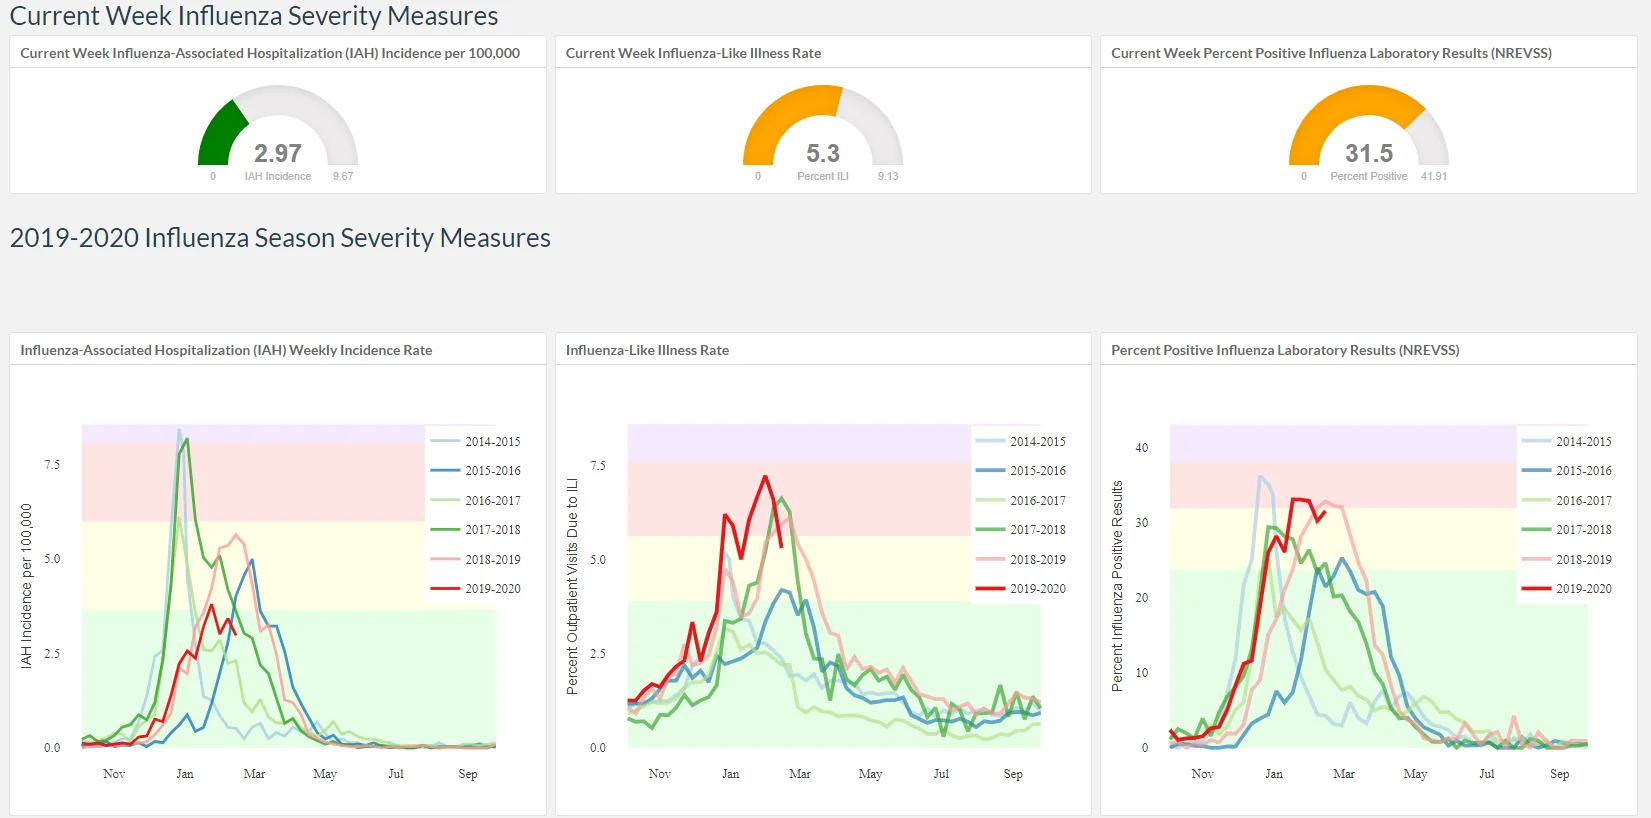Toggle 2017-2018 in NREVSS Percent Positive legend

(1567, 529)
